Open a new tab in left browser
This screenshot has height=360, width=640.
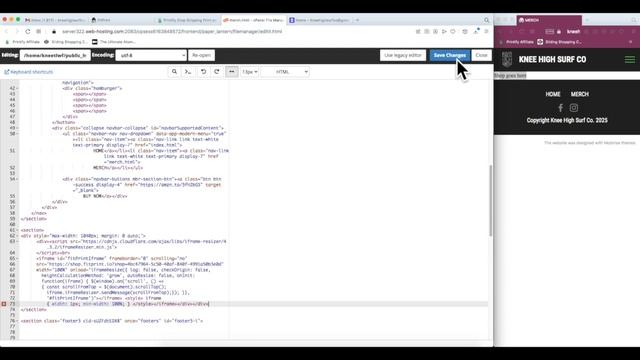[x=358, y=20]
